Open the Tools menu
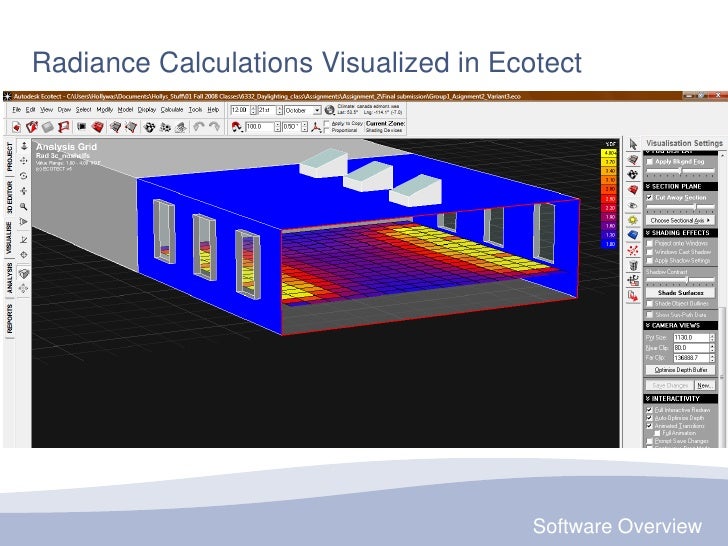This screenshot has height=546, width=728. point(195,110)
